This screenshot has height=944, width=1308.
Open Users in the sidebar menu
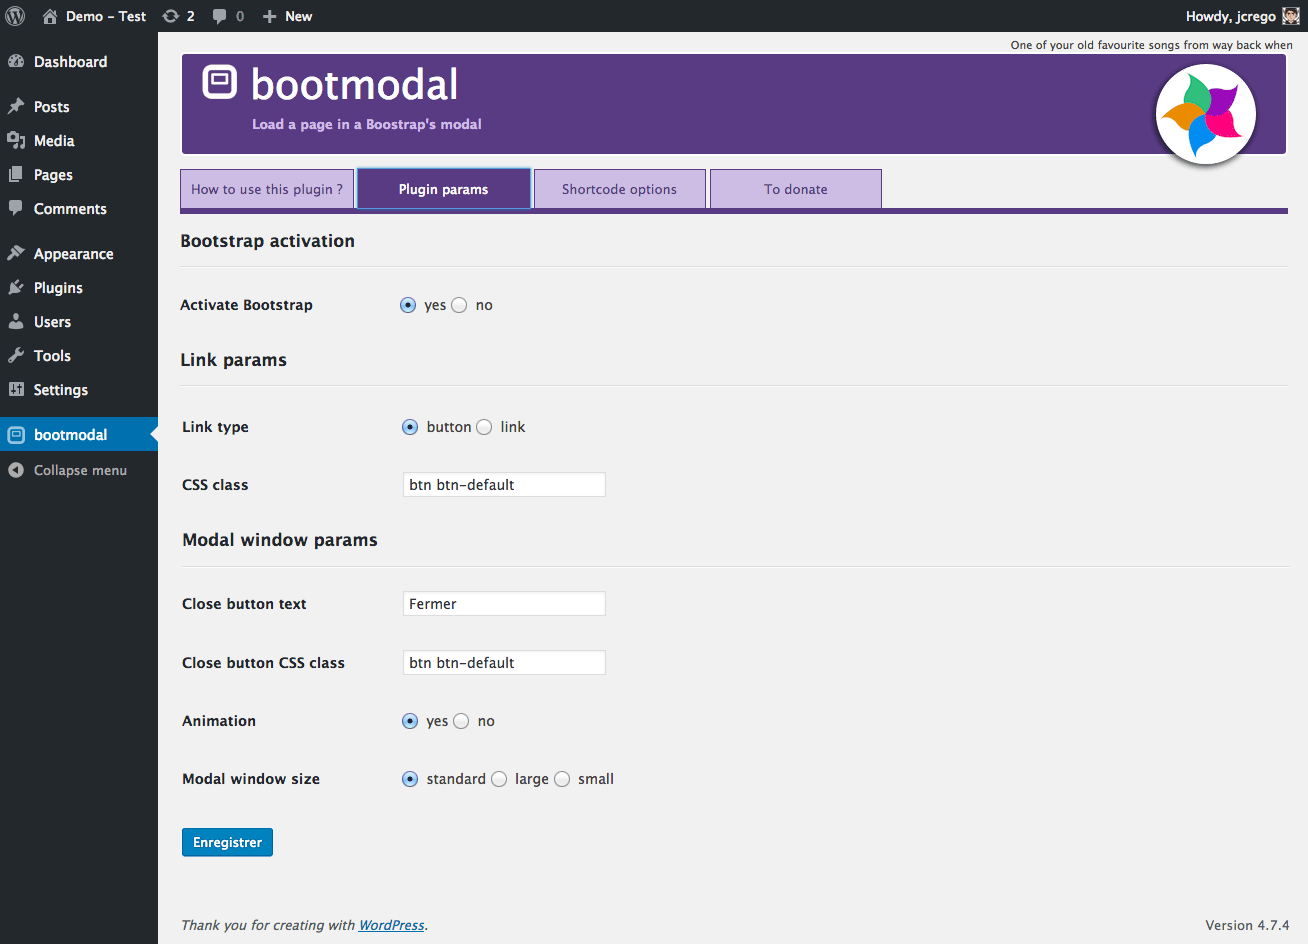point(79,322)
